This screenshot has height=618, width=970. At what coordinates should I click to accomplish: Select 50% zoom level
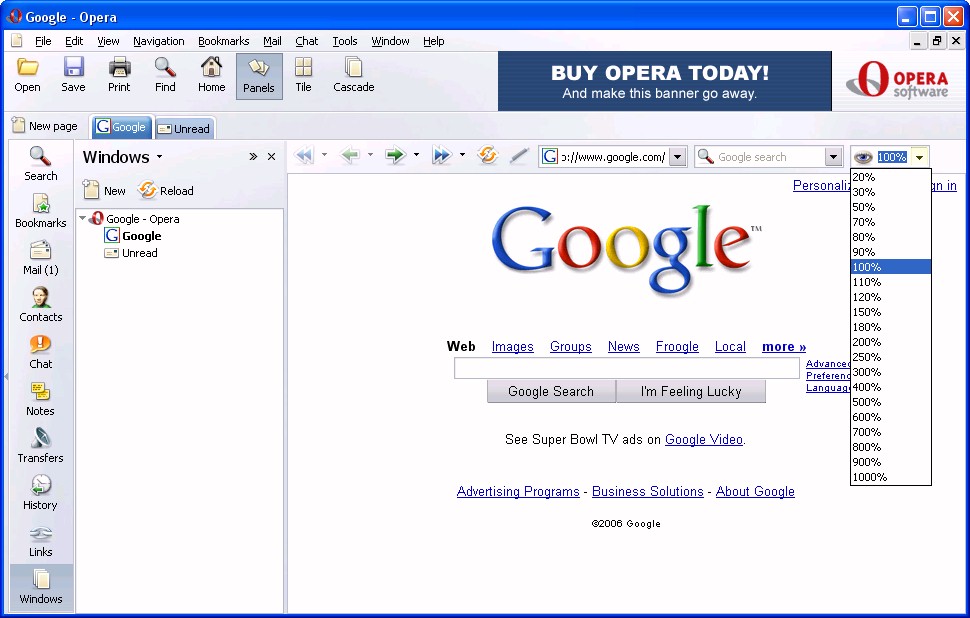tap(890, 207)
